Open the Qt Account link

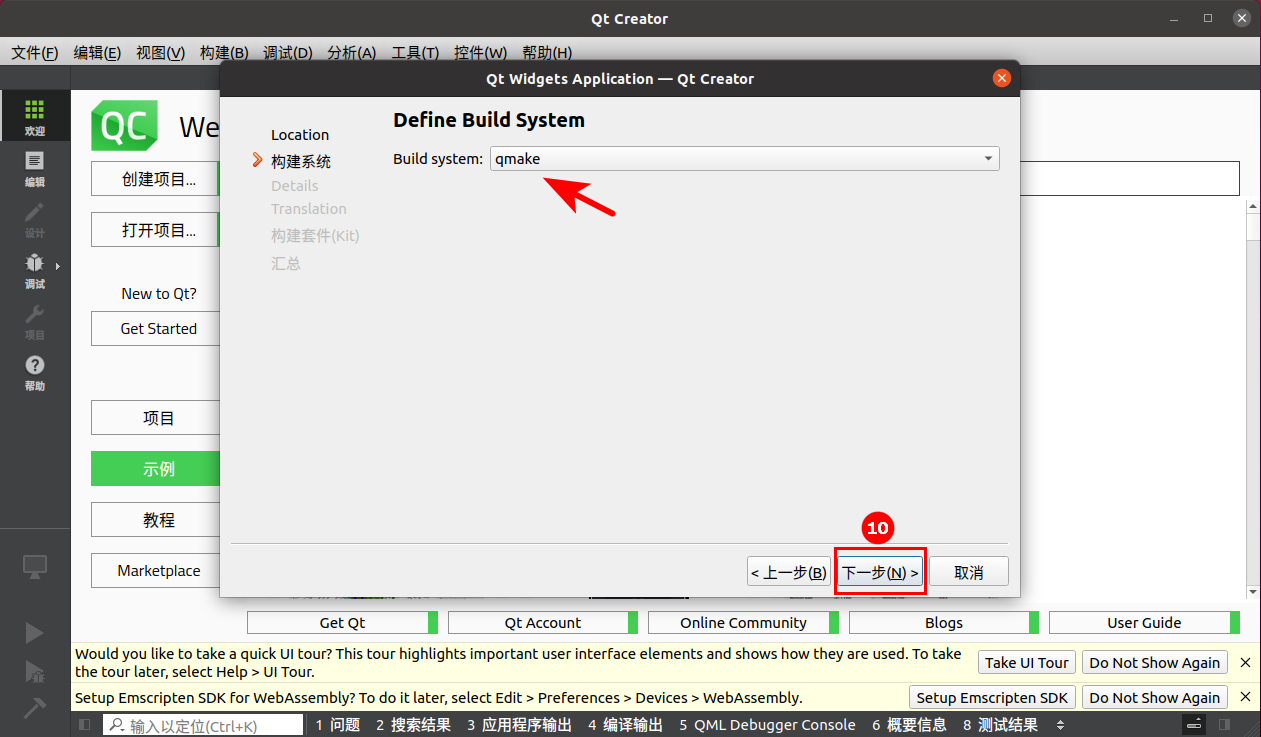(x=543, y=622)
